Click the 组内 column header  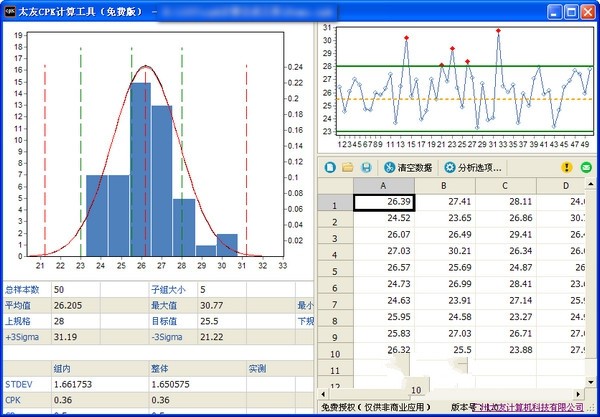pyautogui.click(x=62, y=369)
